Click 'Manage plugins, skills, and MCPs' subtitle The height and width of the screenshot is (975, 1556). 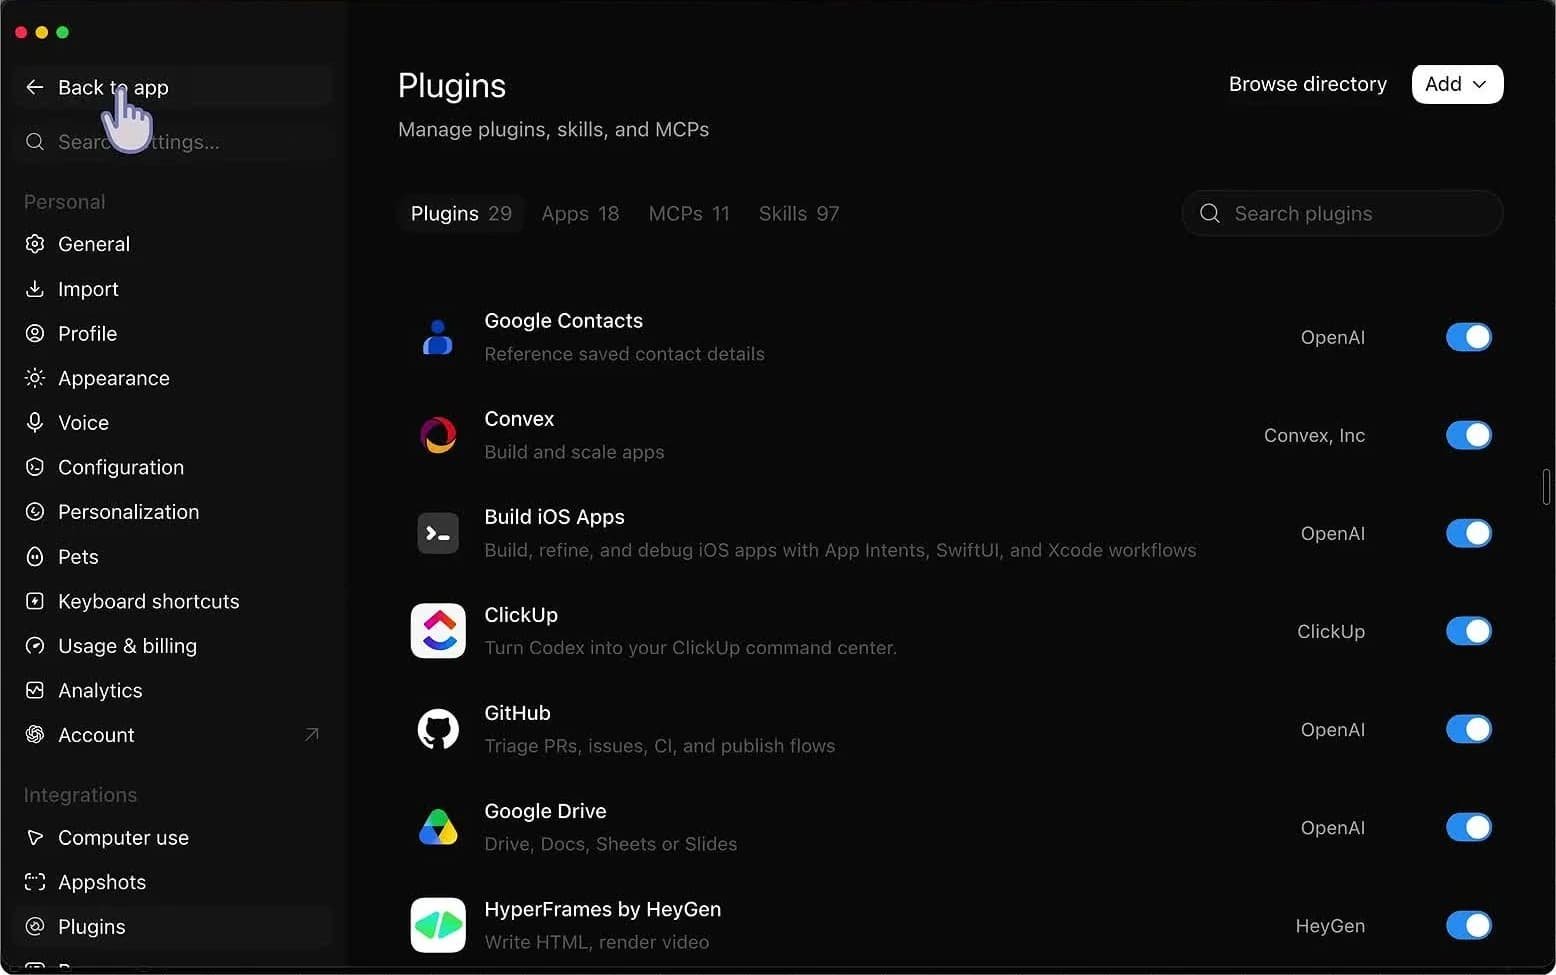click(x=553, y=129)
